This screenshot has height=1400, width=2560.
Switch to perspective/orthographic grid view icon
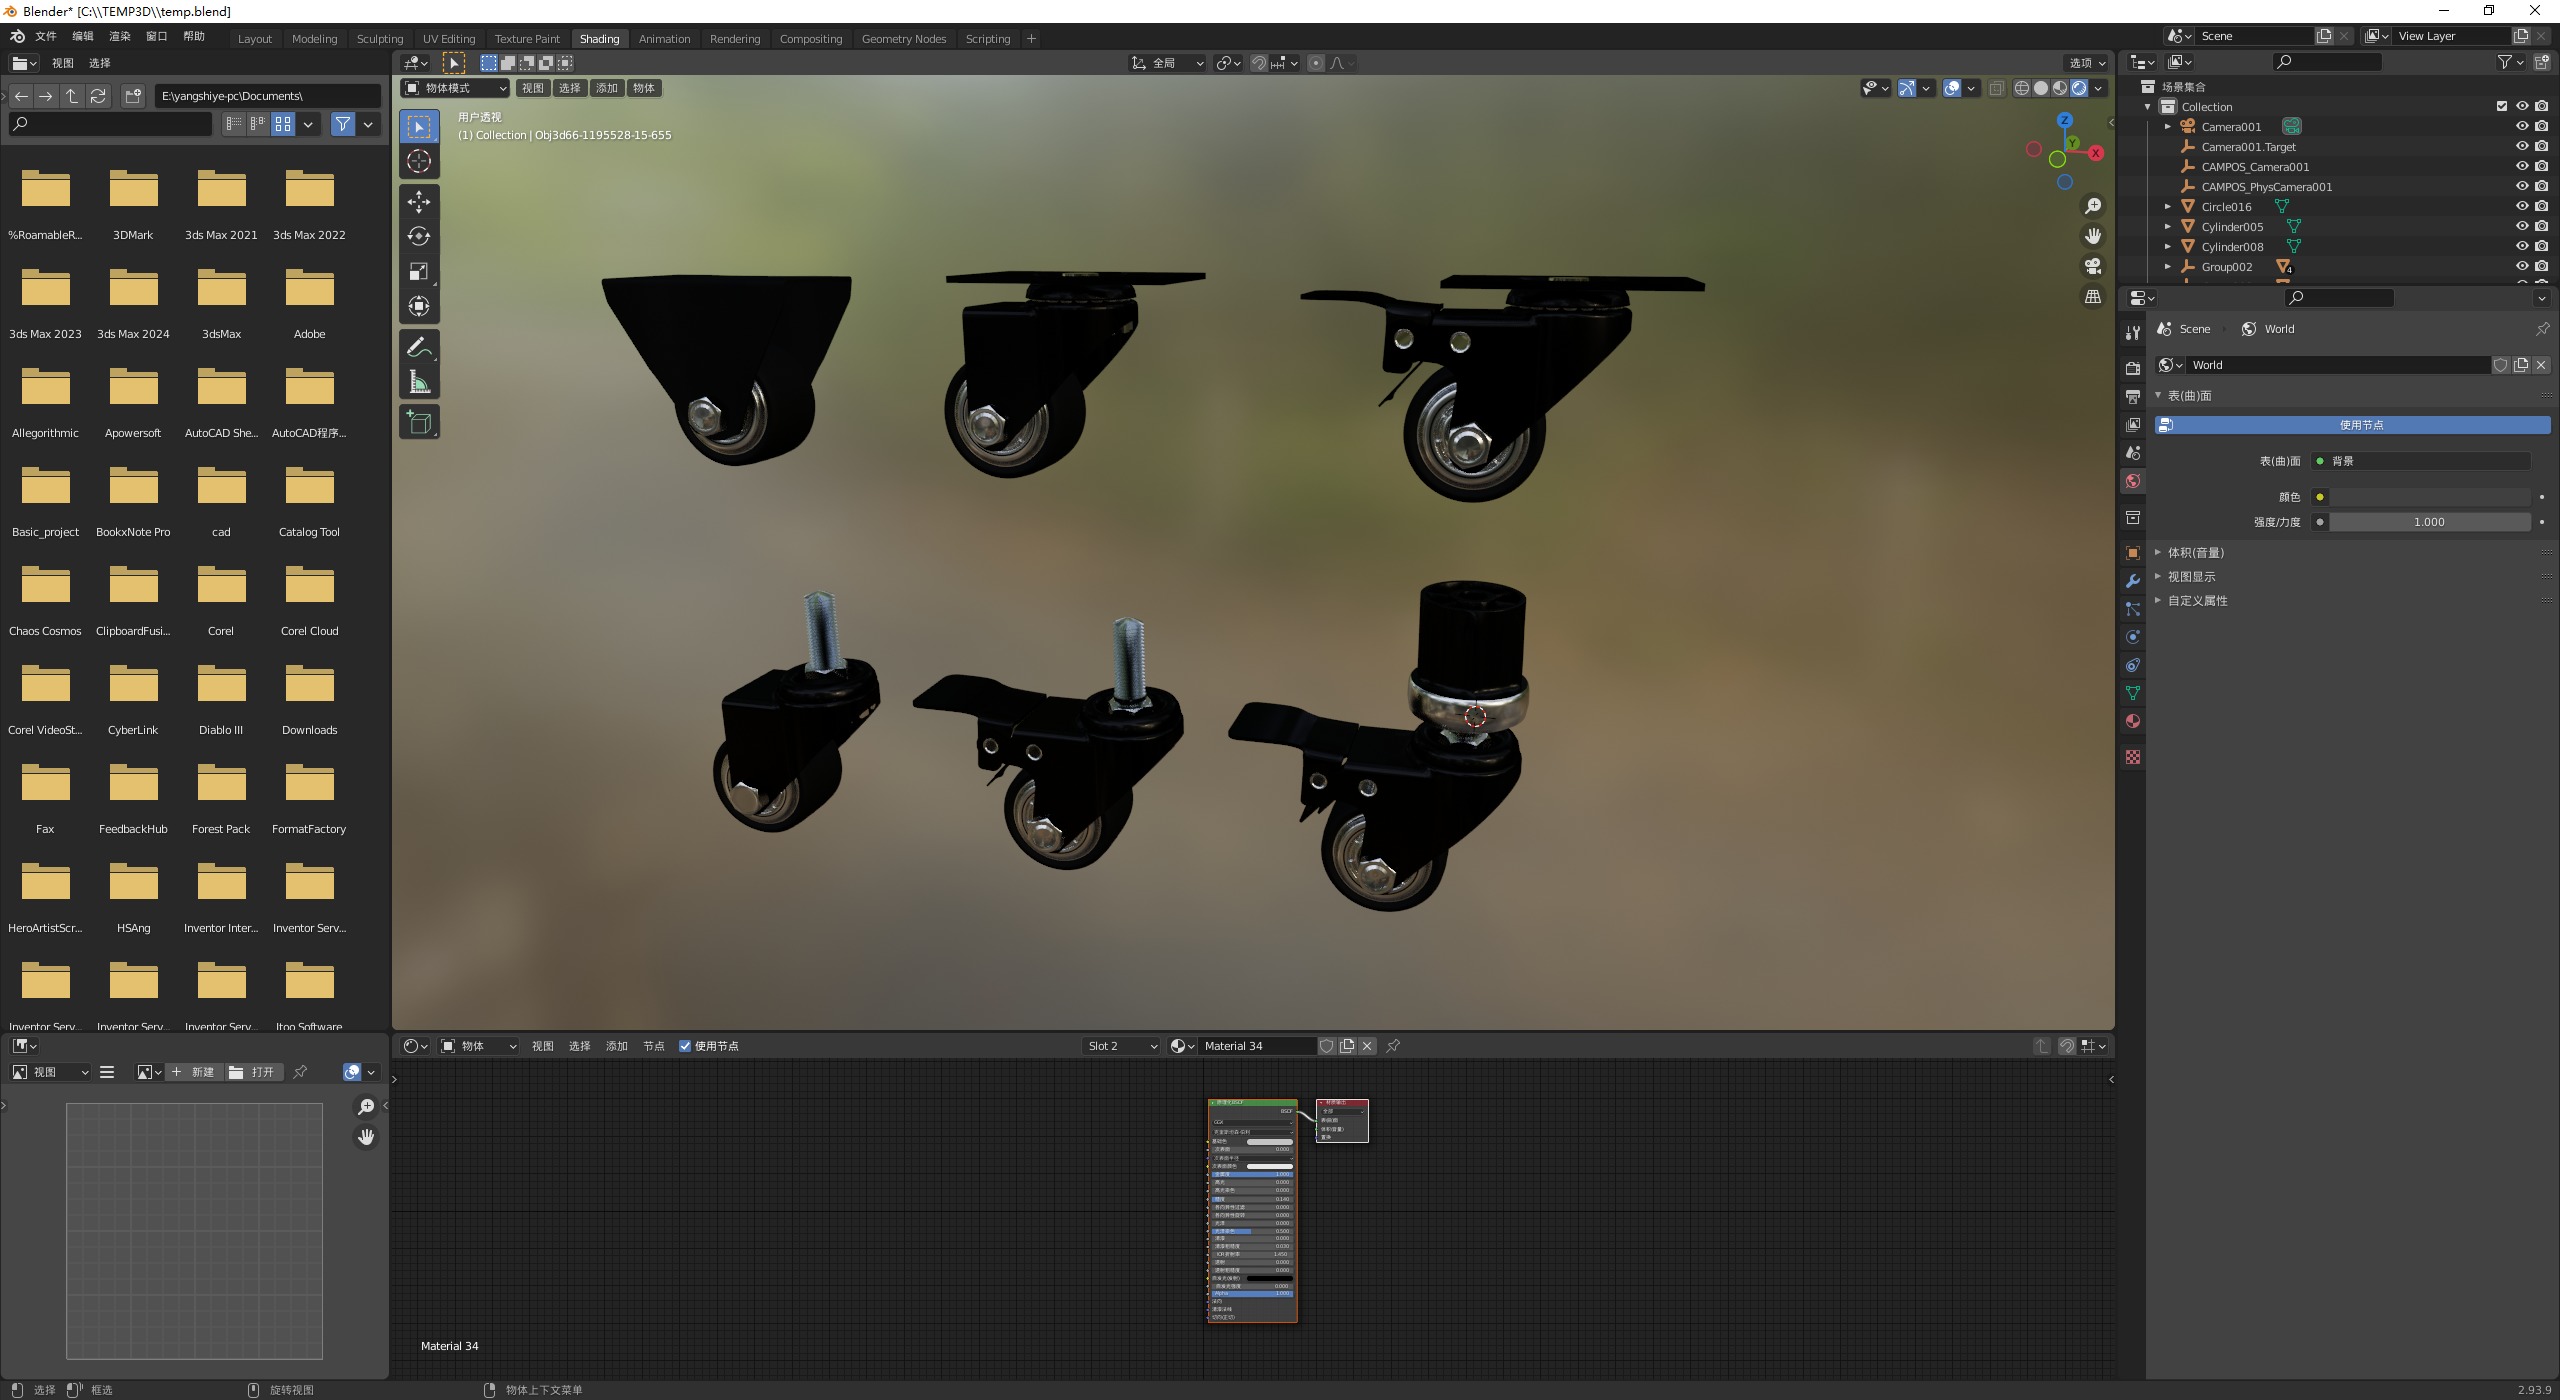coord(2092,297)
